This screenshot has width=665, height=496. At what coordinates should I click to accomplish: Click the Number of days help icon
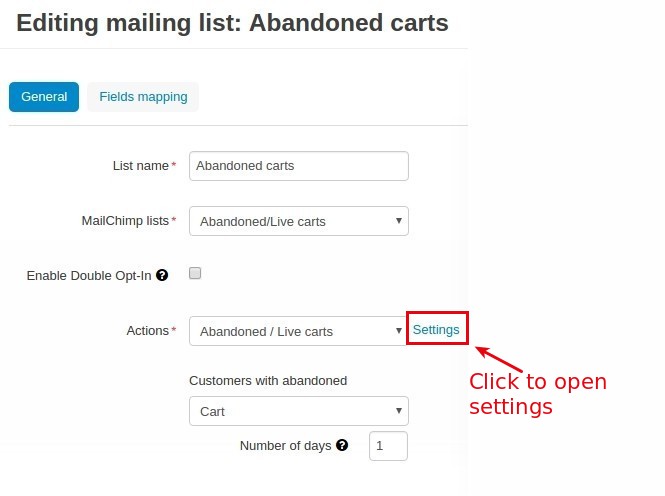click(x=342, y=445)
